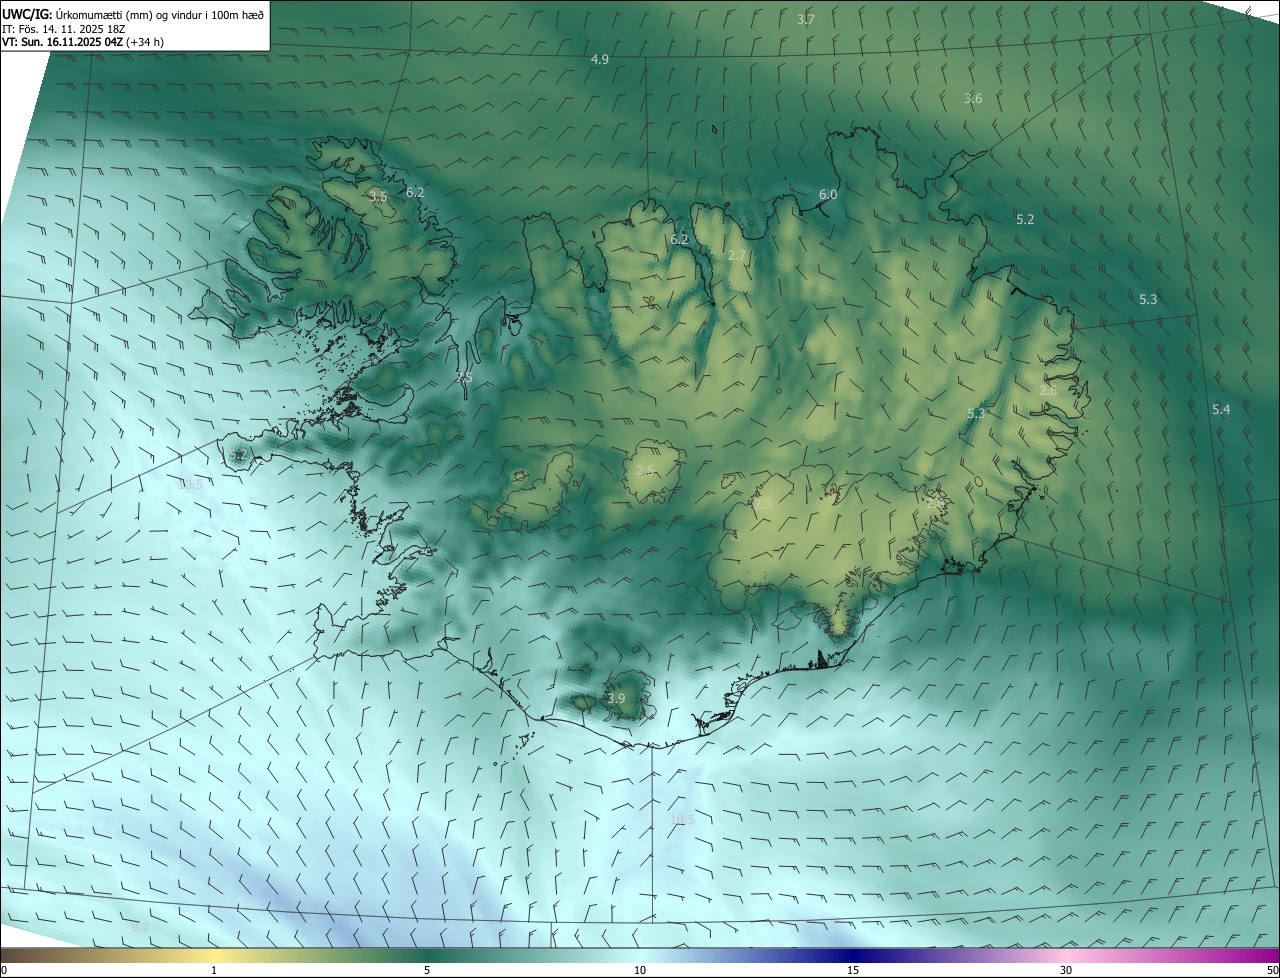Click the 6.0 value on the north coast
Image resolution: width=1280 pixels, height=978 pixels.
[828, 195]
